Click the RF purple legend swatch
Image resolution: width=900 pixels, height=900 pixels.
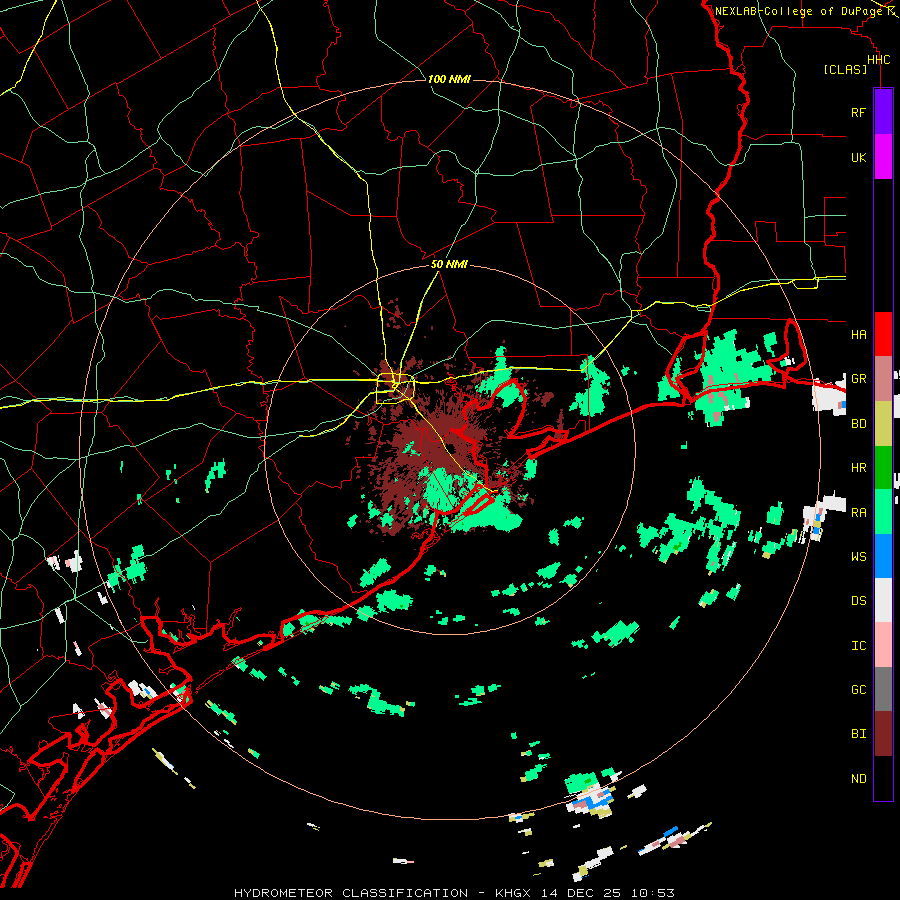click(883, 112)
